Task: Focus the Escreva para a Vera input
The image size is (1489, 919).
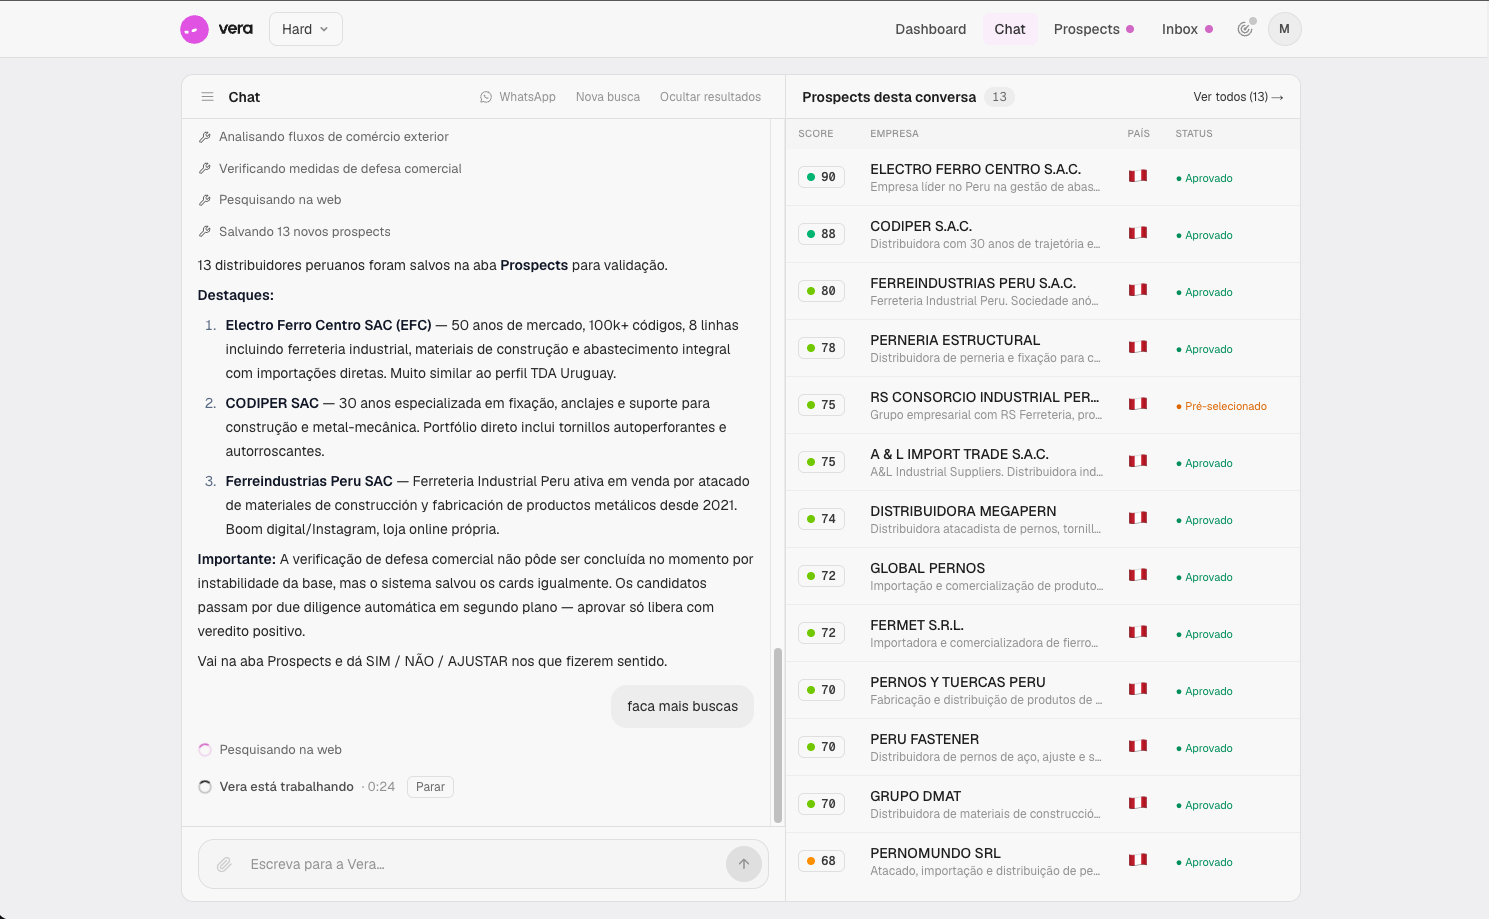Action: point(484,864)
